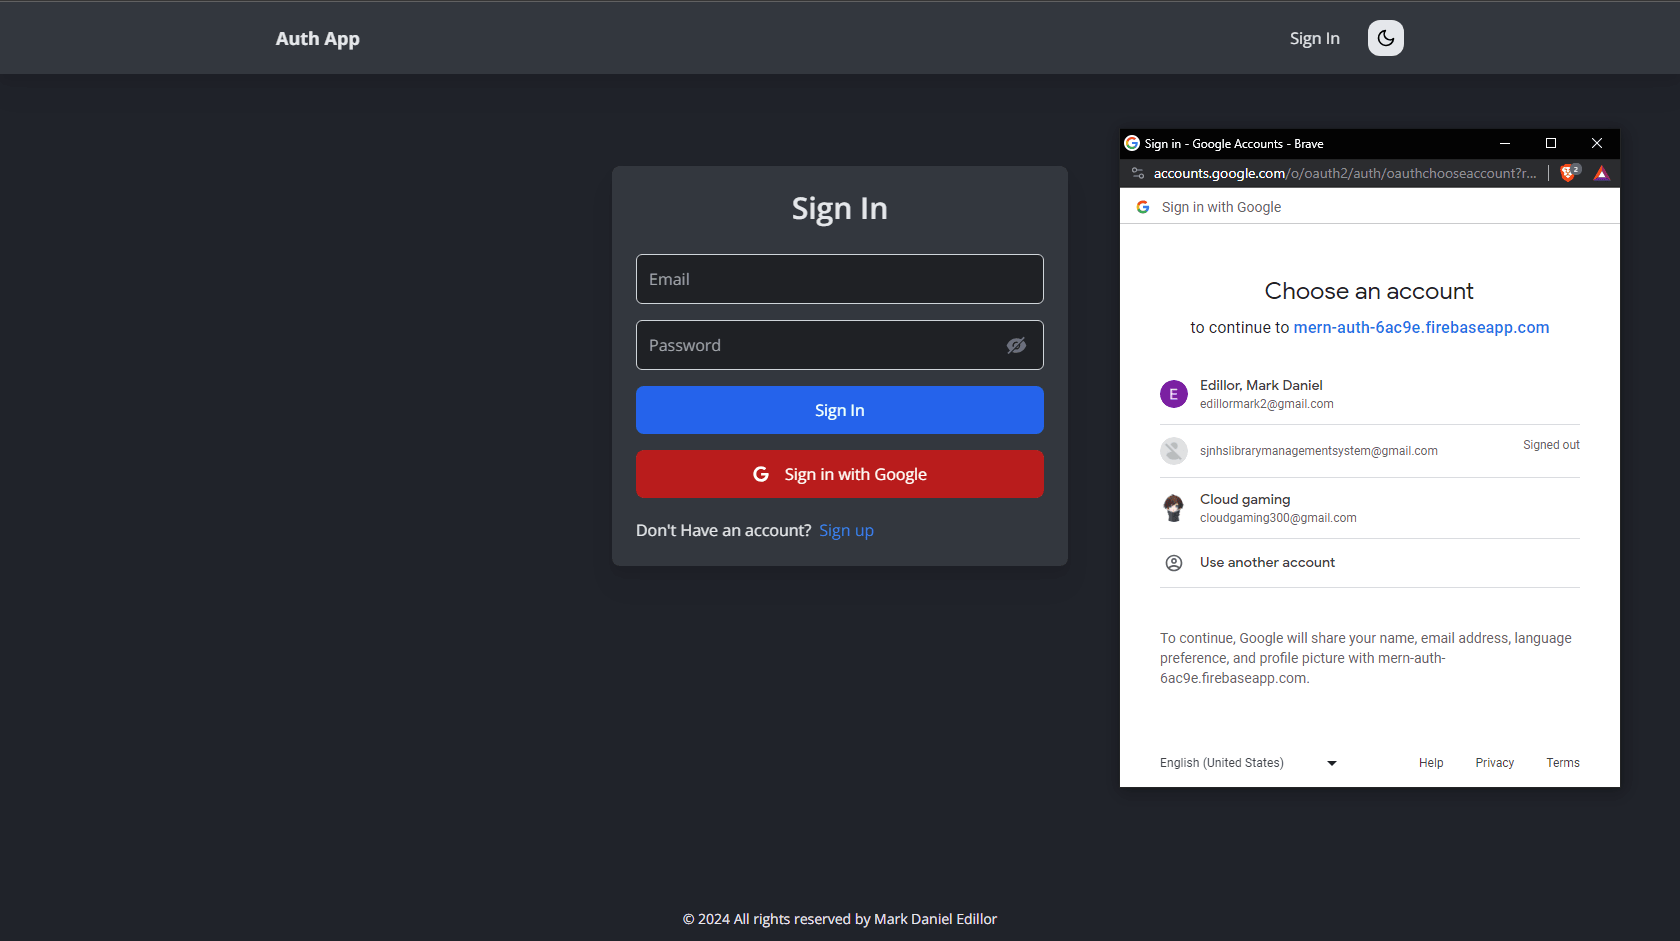Click the Google logo next to Sign in with Google header
The width and height of the screenshot is (1680, 941).
[1143, 207]
